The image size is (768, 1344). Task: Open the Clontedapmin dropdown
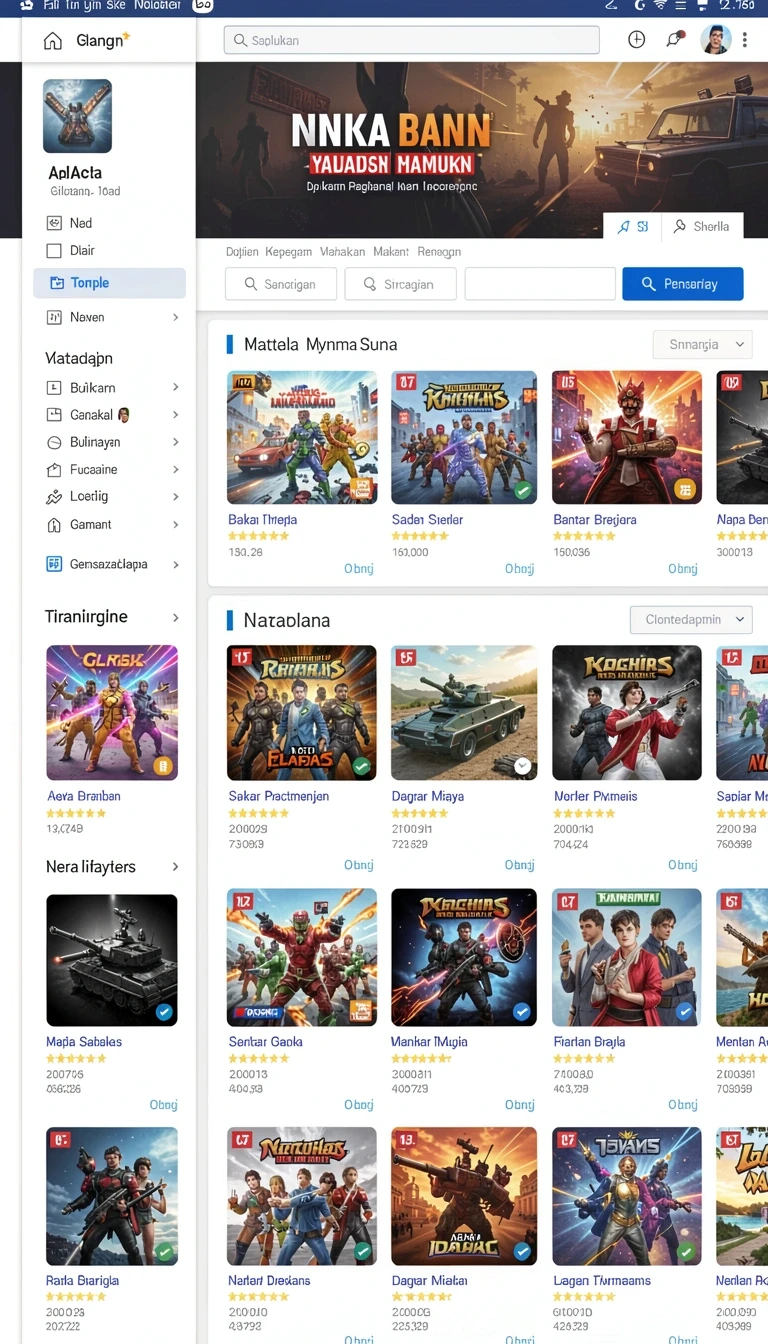[x=691, y=620]
